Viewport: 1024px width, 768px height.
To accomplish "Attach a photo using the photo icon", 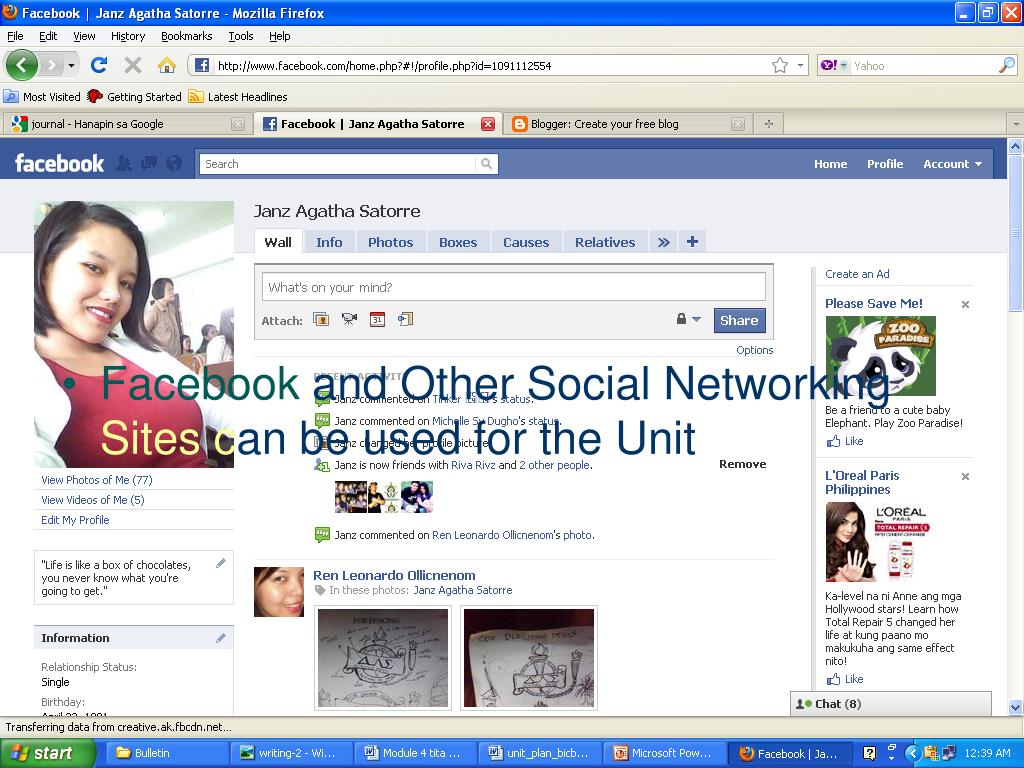I will tap(321, 319).
